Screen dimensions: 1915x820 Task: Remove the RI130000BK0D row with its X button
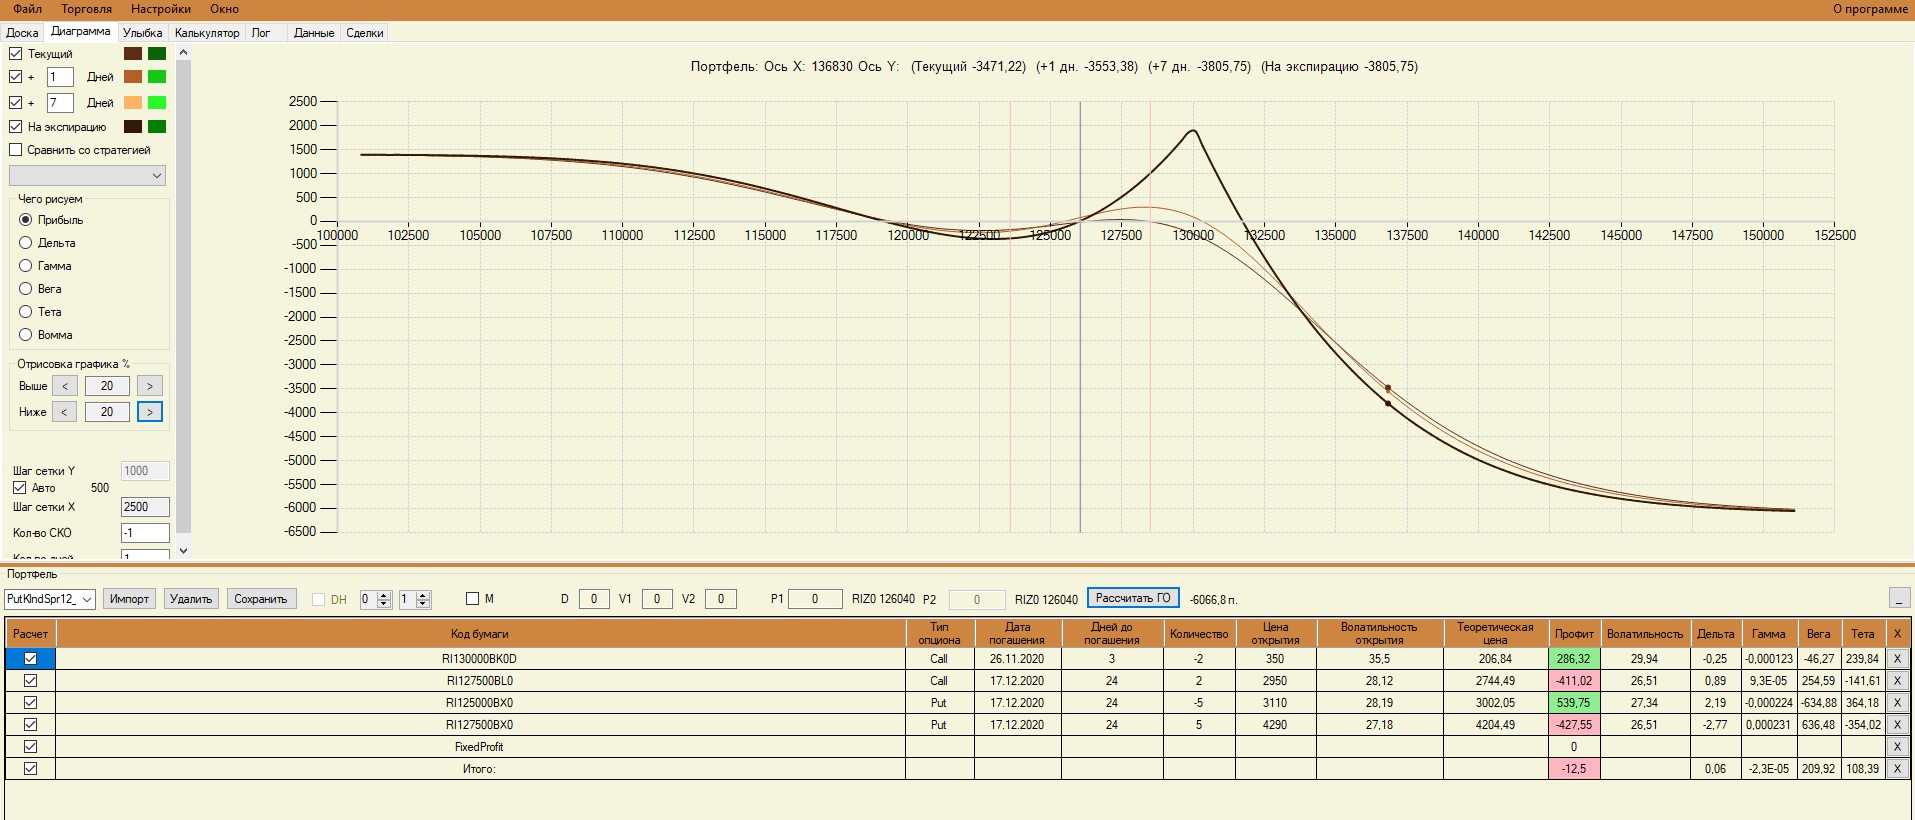(1897, 659)
